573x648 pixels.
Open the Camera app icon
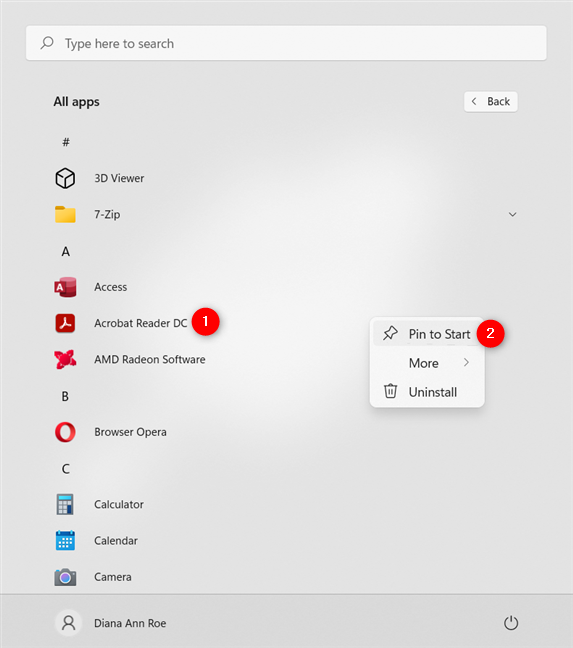pos(65,577)
